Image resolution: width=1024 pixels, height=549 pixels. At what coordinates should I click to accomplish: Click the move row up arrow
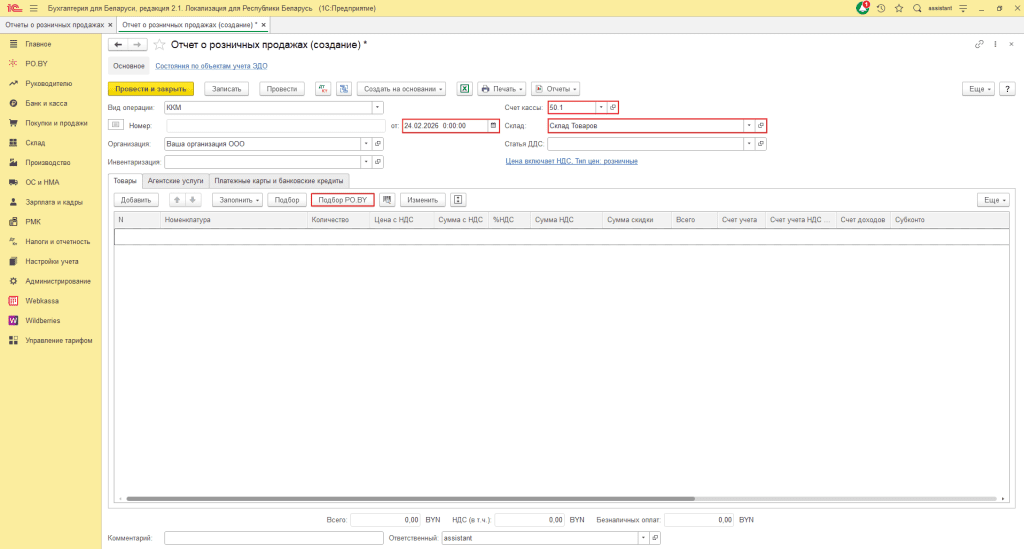(x=178, y=200)
